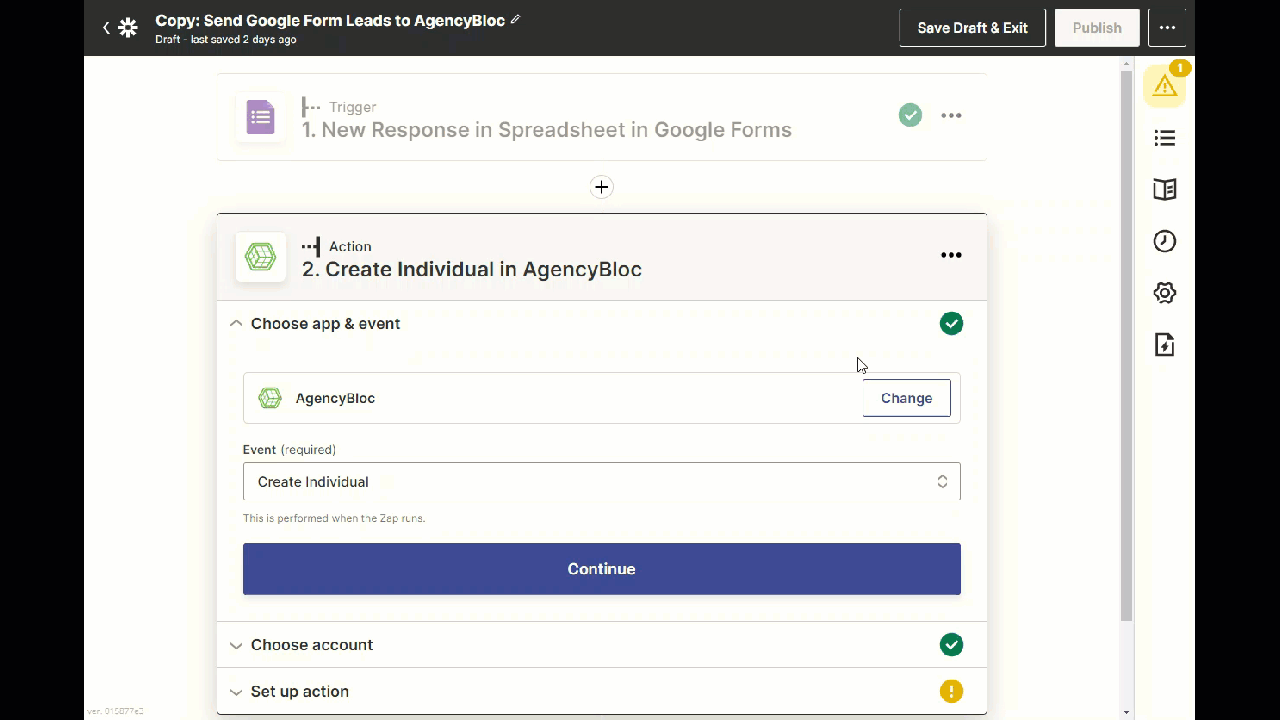Click the Continue button

601,569
